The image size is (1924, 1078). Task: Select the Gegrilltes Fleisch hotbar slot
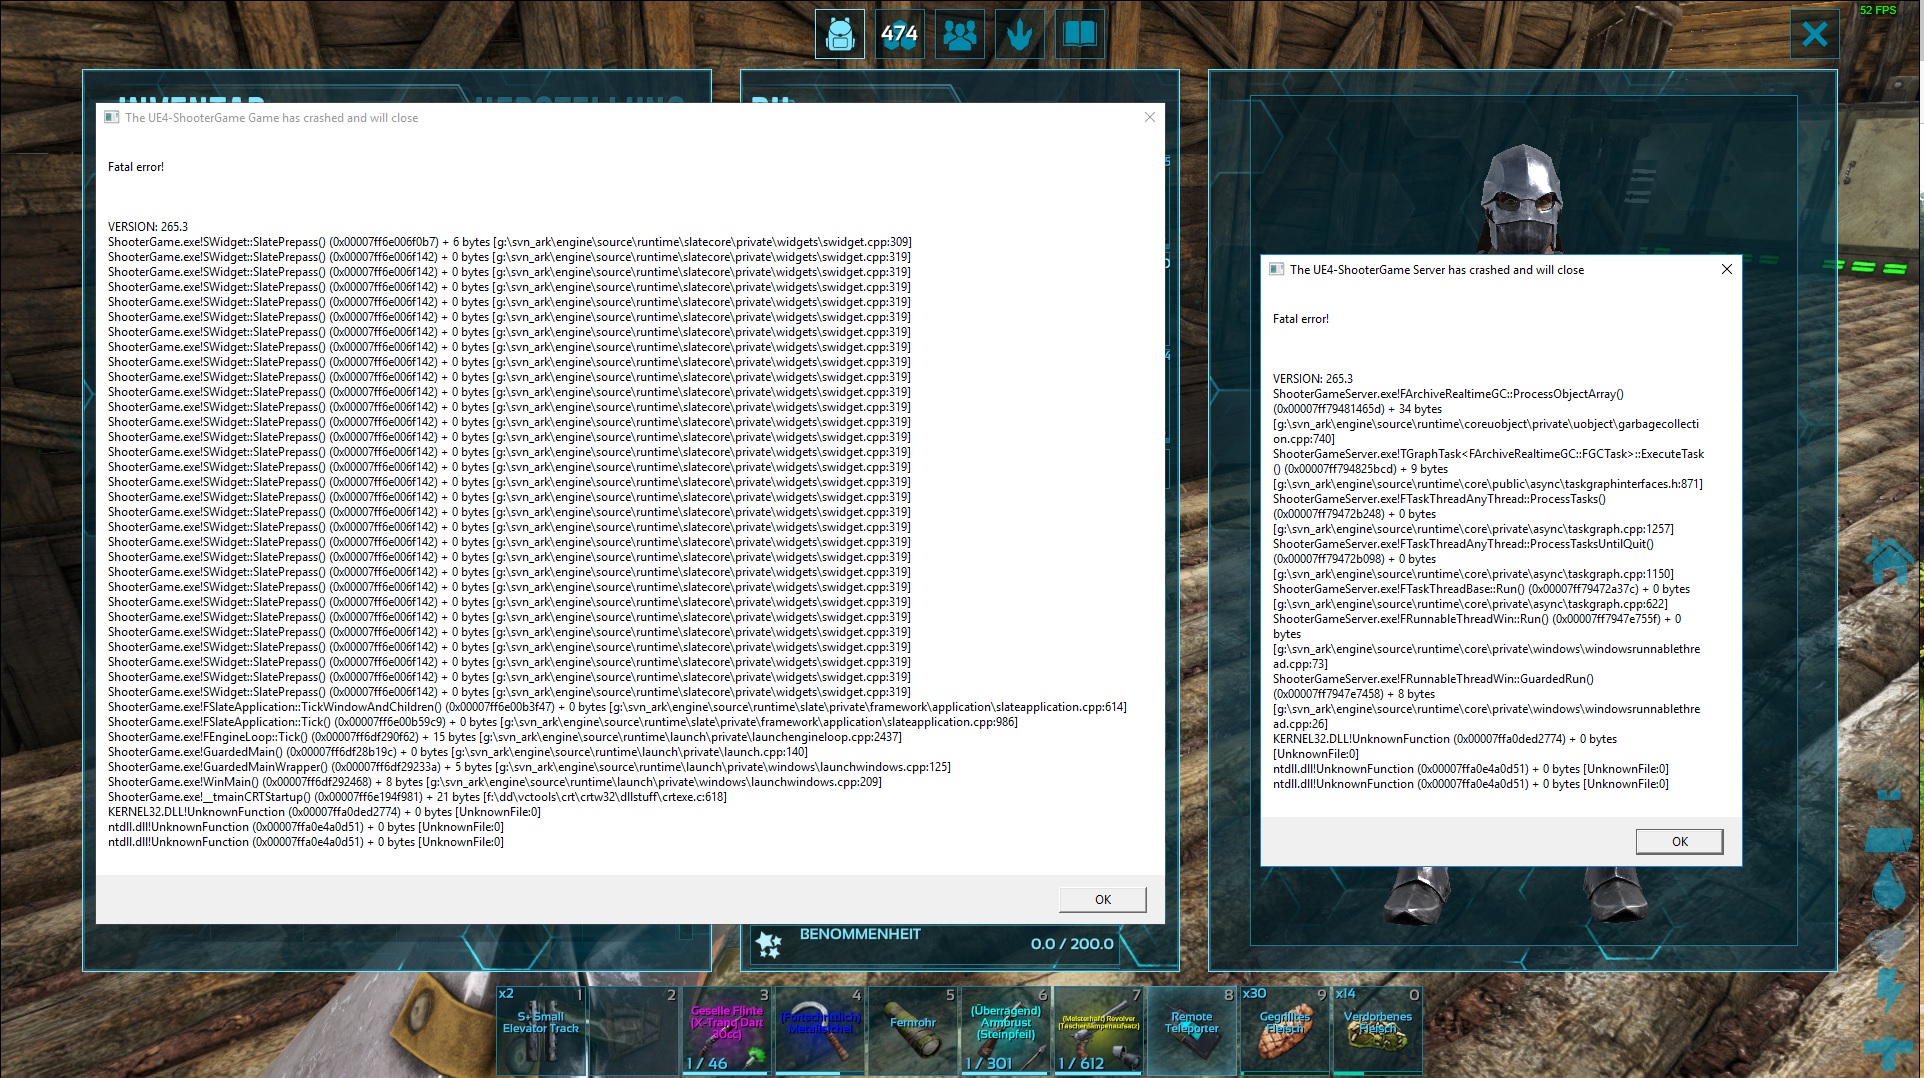(x=1285, y=1031)
